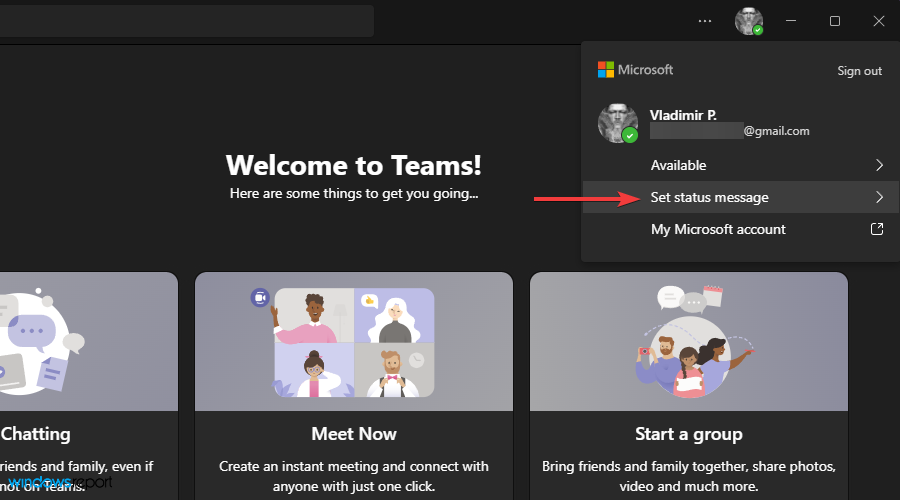Click the camera icon on Meet Now illustration

260,297
